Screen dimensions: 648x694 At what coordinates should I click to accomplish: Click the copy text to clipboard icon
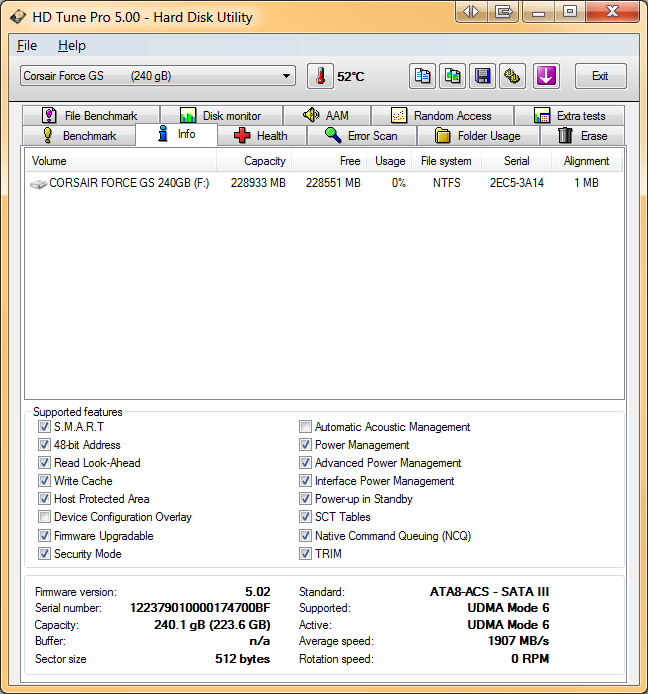click(423, 76)
